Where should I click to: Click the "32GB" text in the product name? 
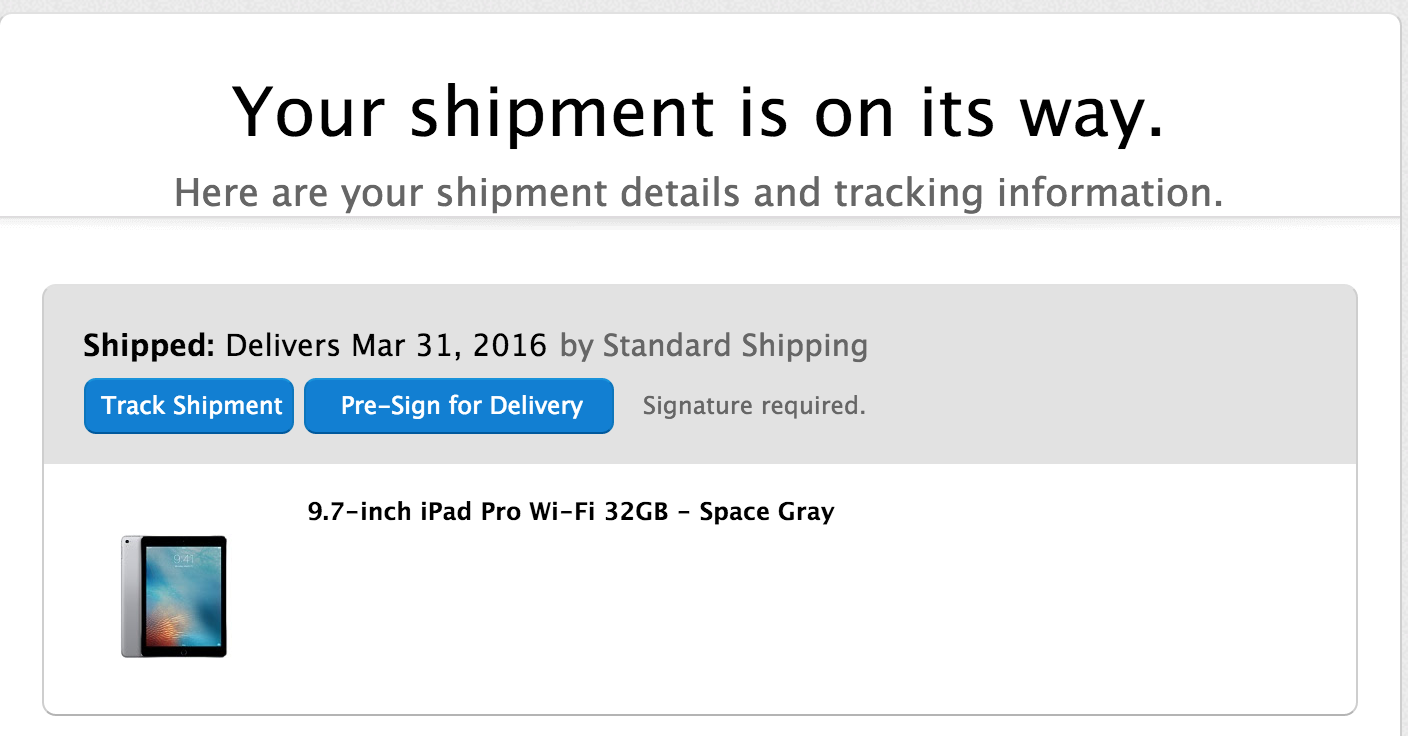636,512
